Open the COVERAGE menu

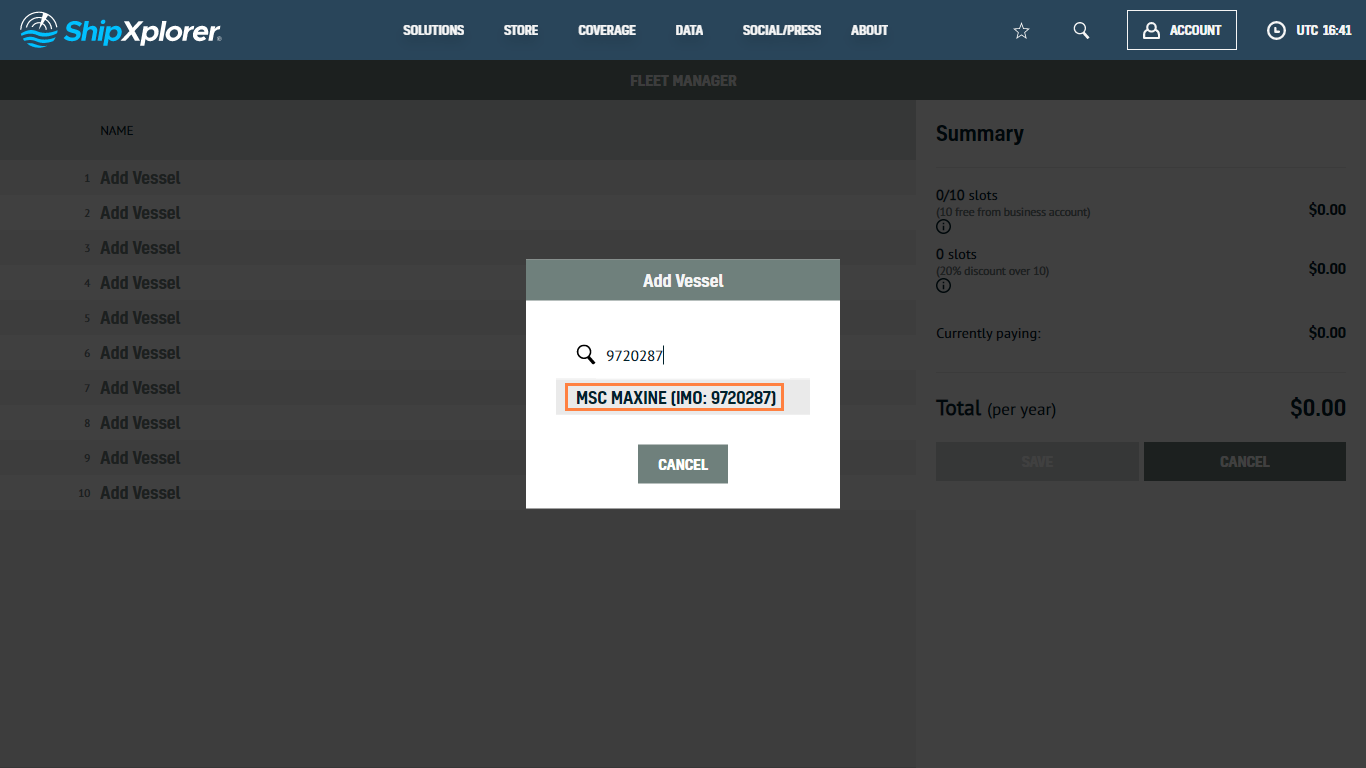pyautogui.click(x=607, y=30)
